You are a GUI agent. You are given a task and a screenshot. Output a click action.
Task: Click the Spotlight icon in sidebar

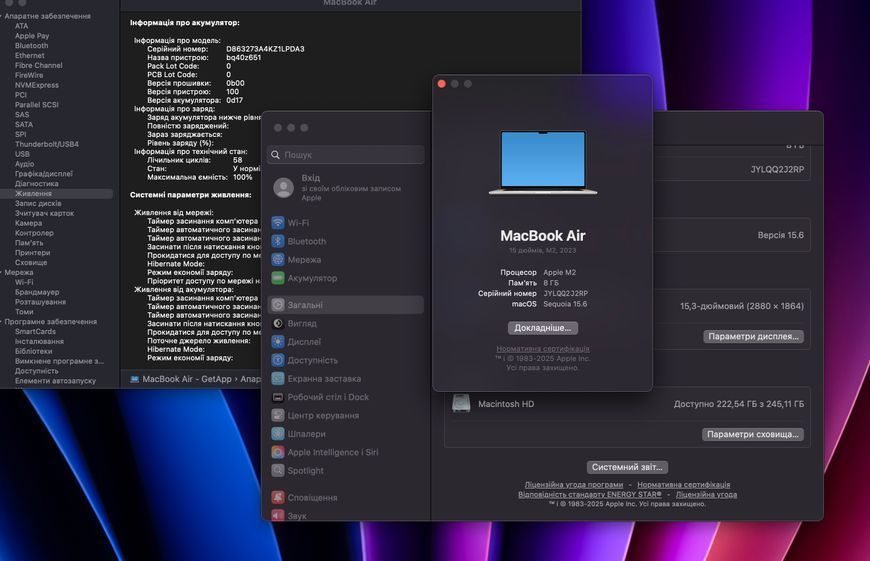(278, 470)
